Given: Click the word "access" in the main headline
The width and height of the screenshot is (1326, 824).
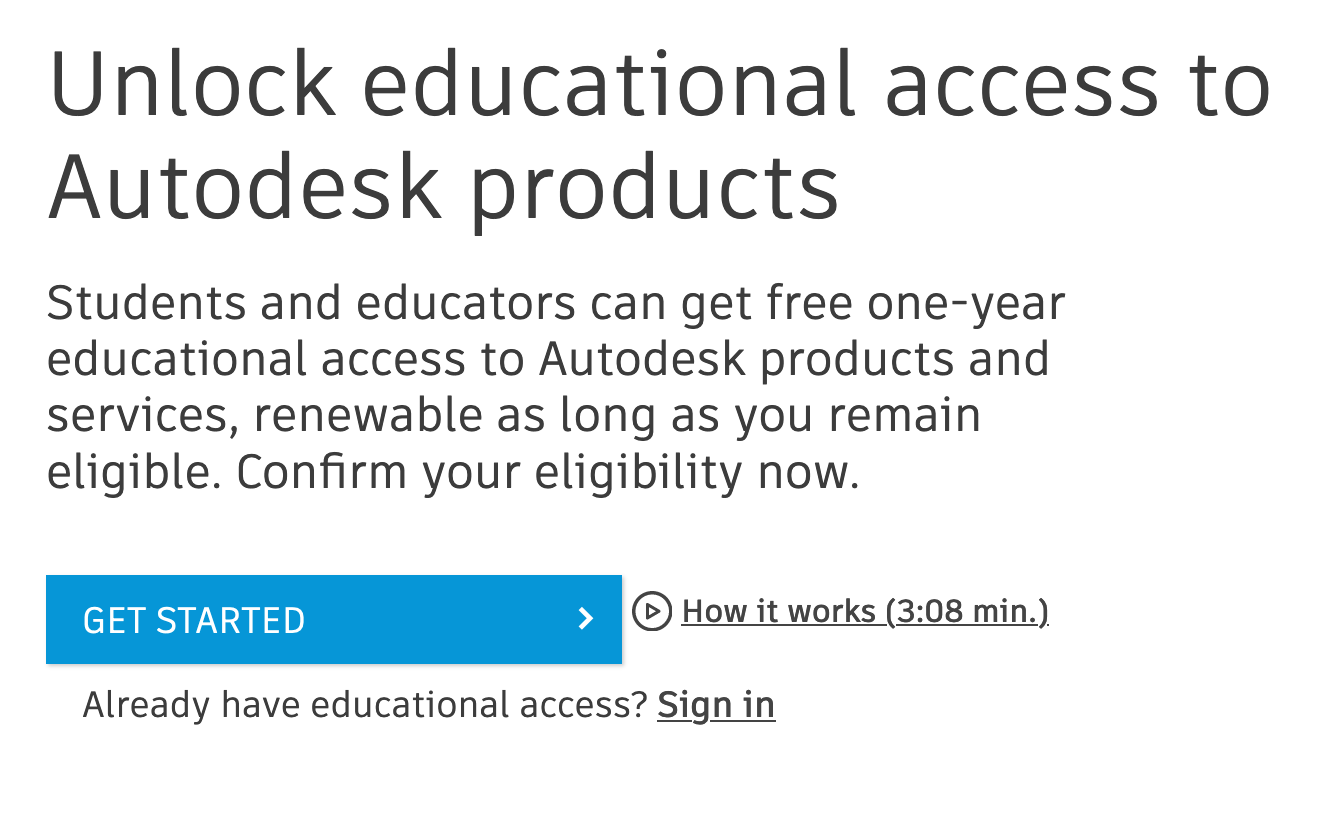Looking at the screenshot, I should pos(1021,85).
